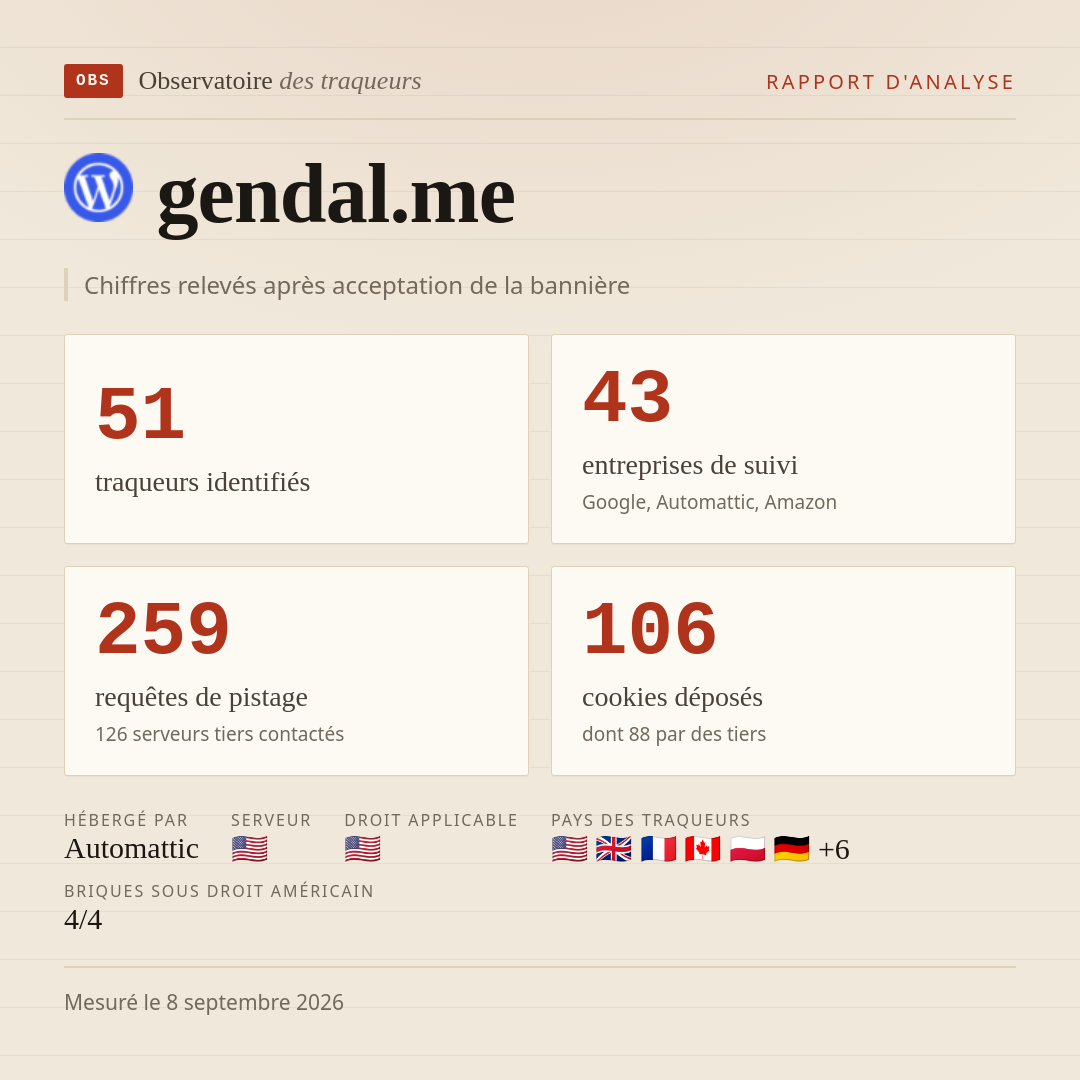Viewport: 1080px width, 1080px height.
Task: Expand the +6 additional countries indicator
Action: point(834,849)
